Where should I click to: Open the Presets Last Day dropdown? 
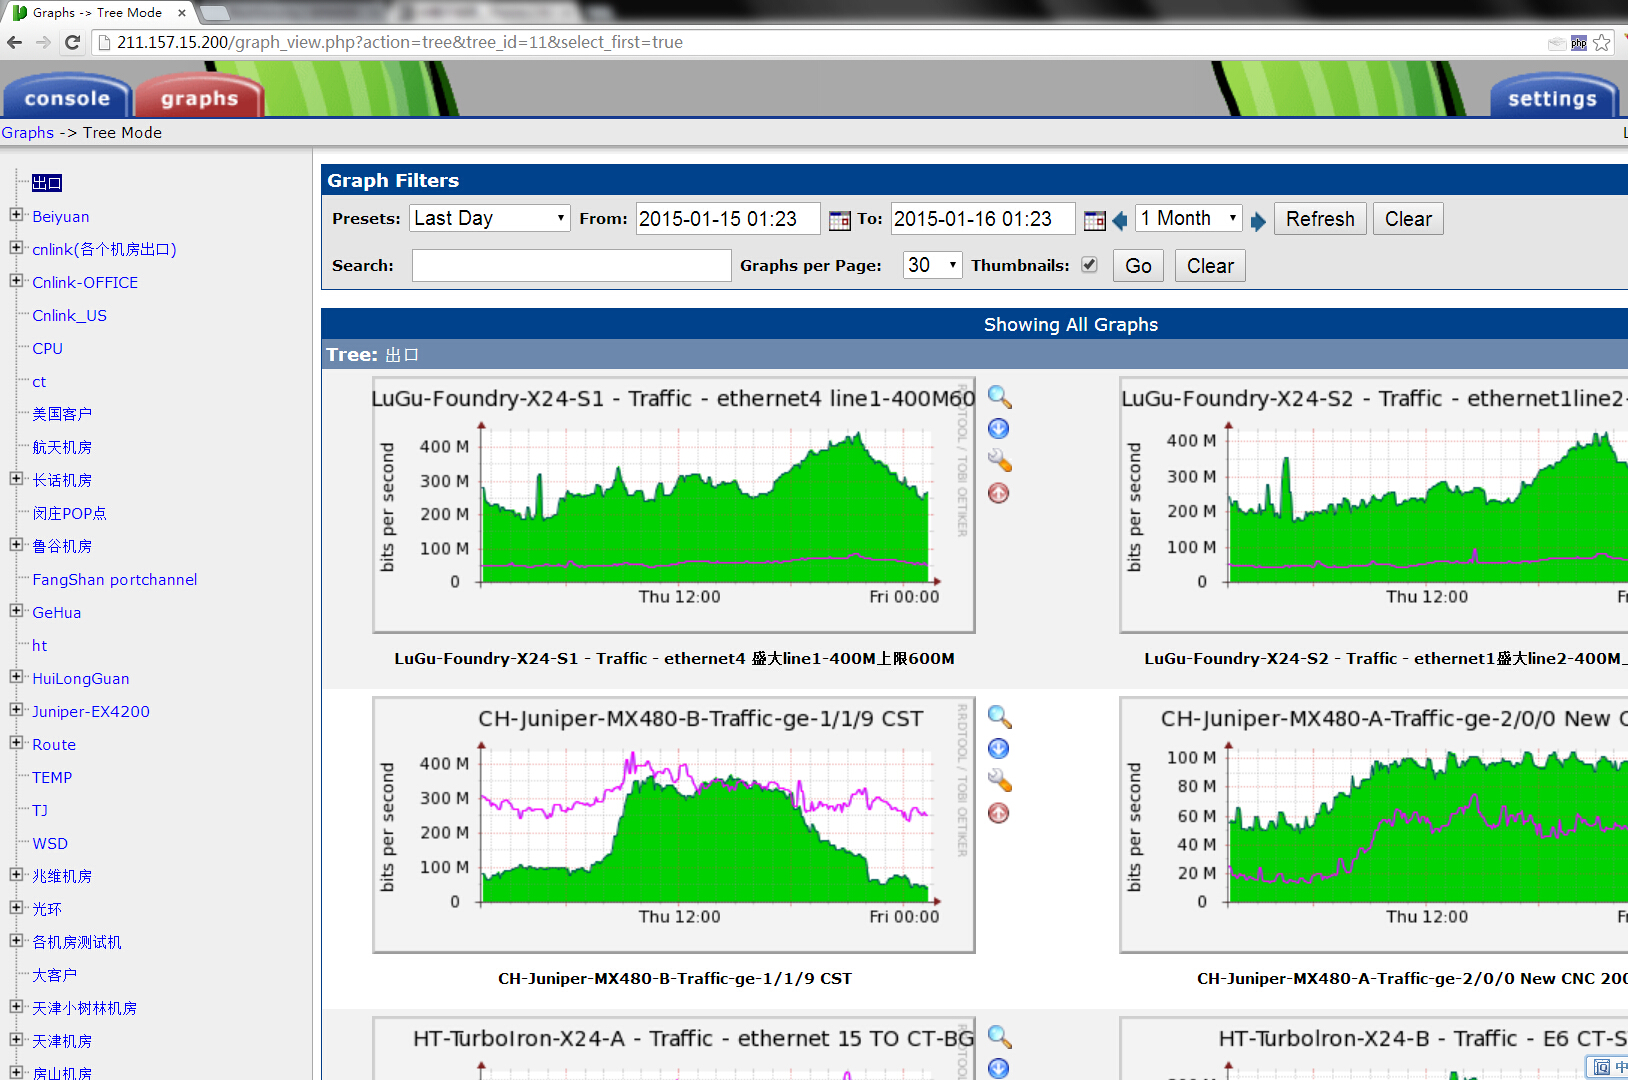(x=490, y=218)
